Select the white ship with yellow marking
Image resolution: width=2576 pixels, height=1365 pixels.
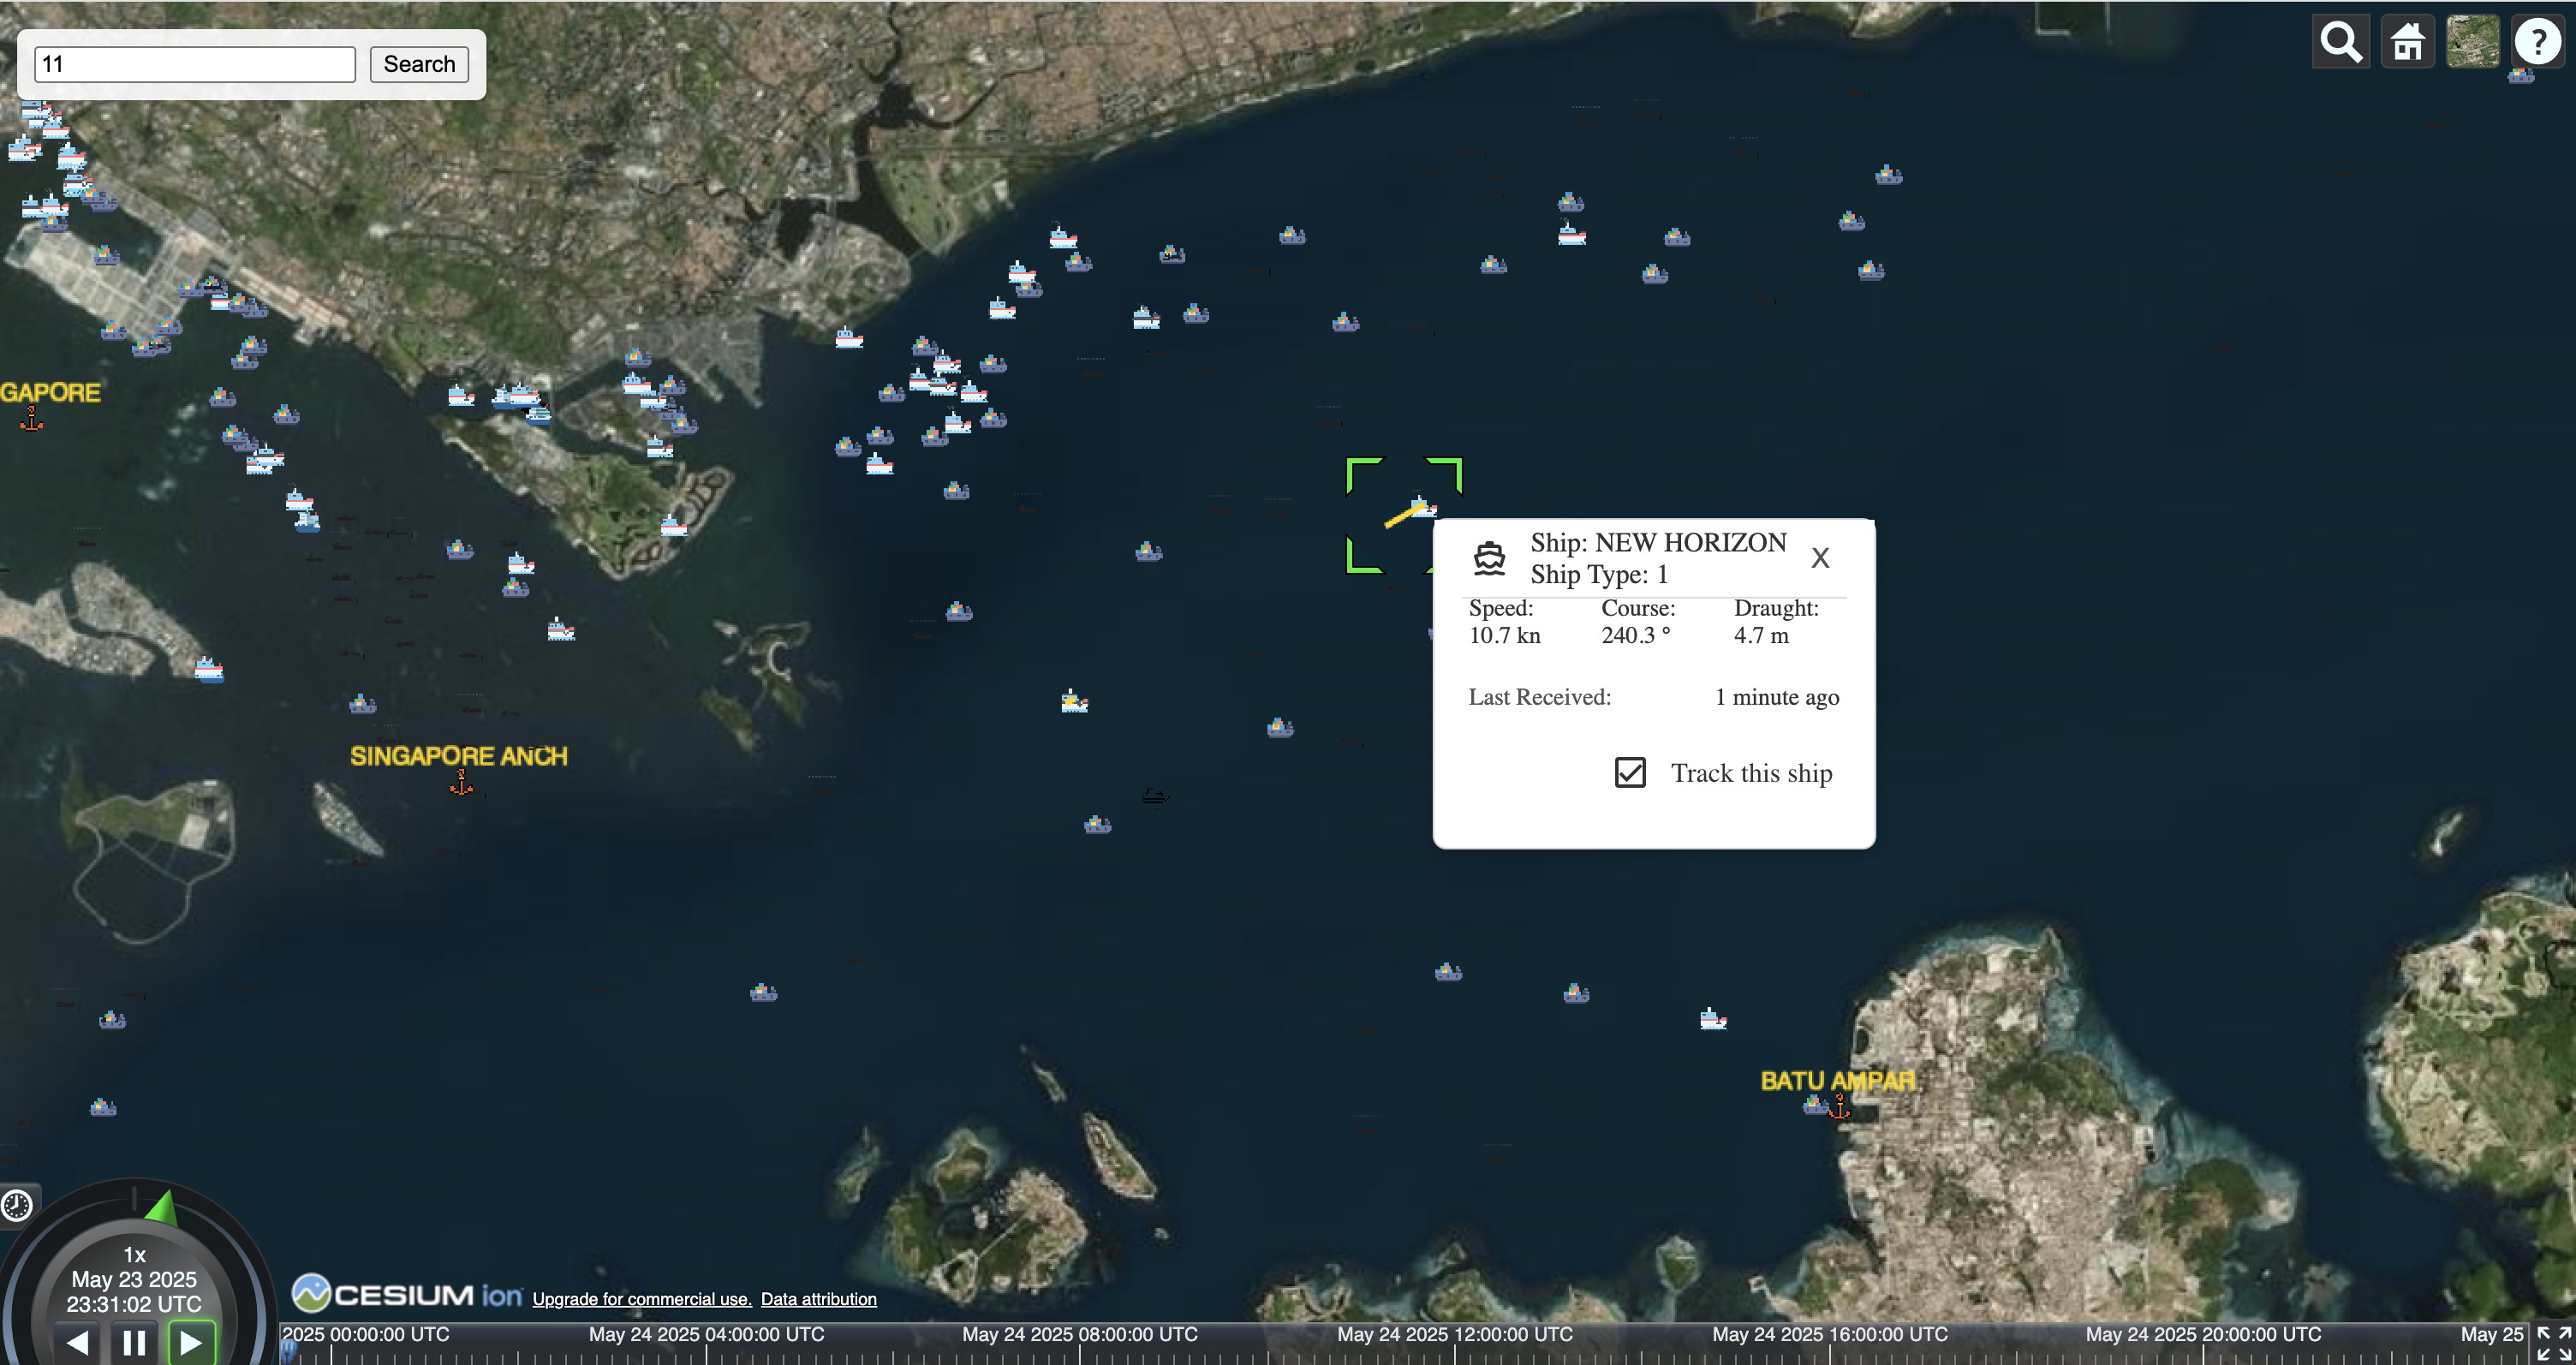tap(1074, 701)
